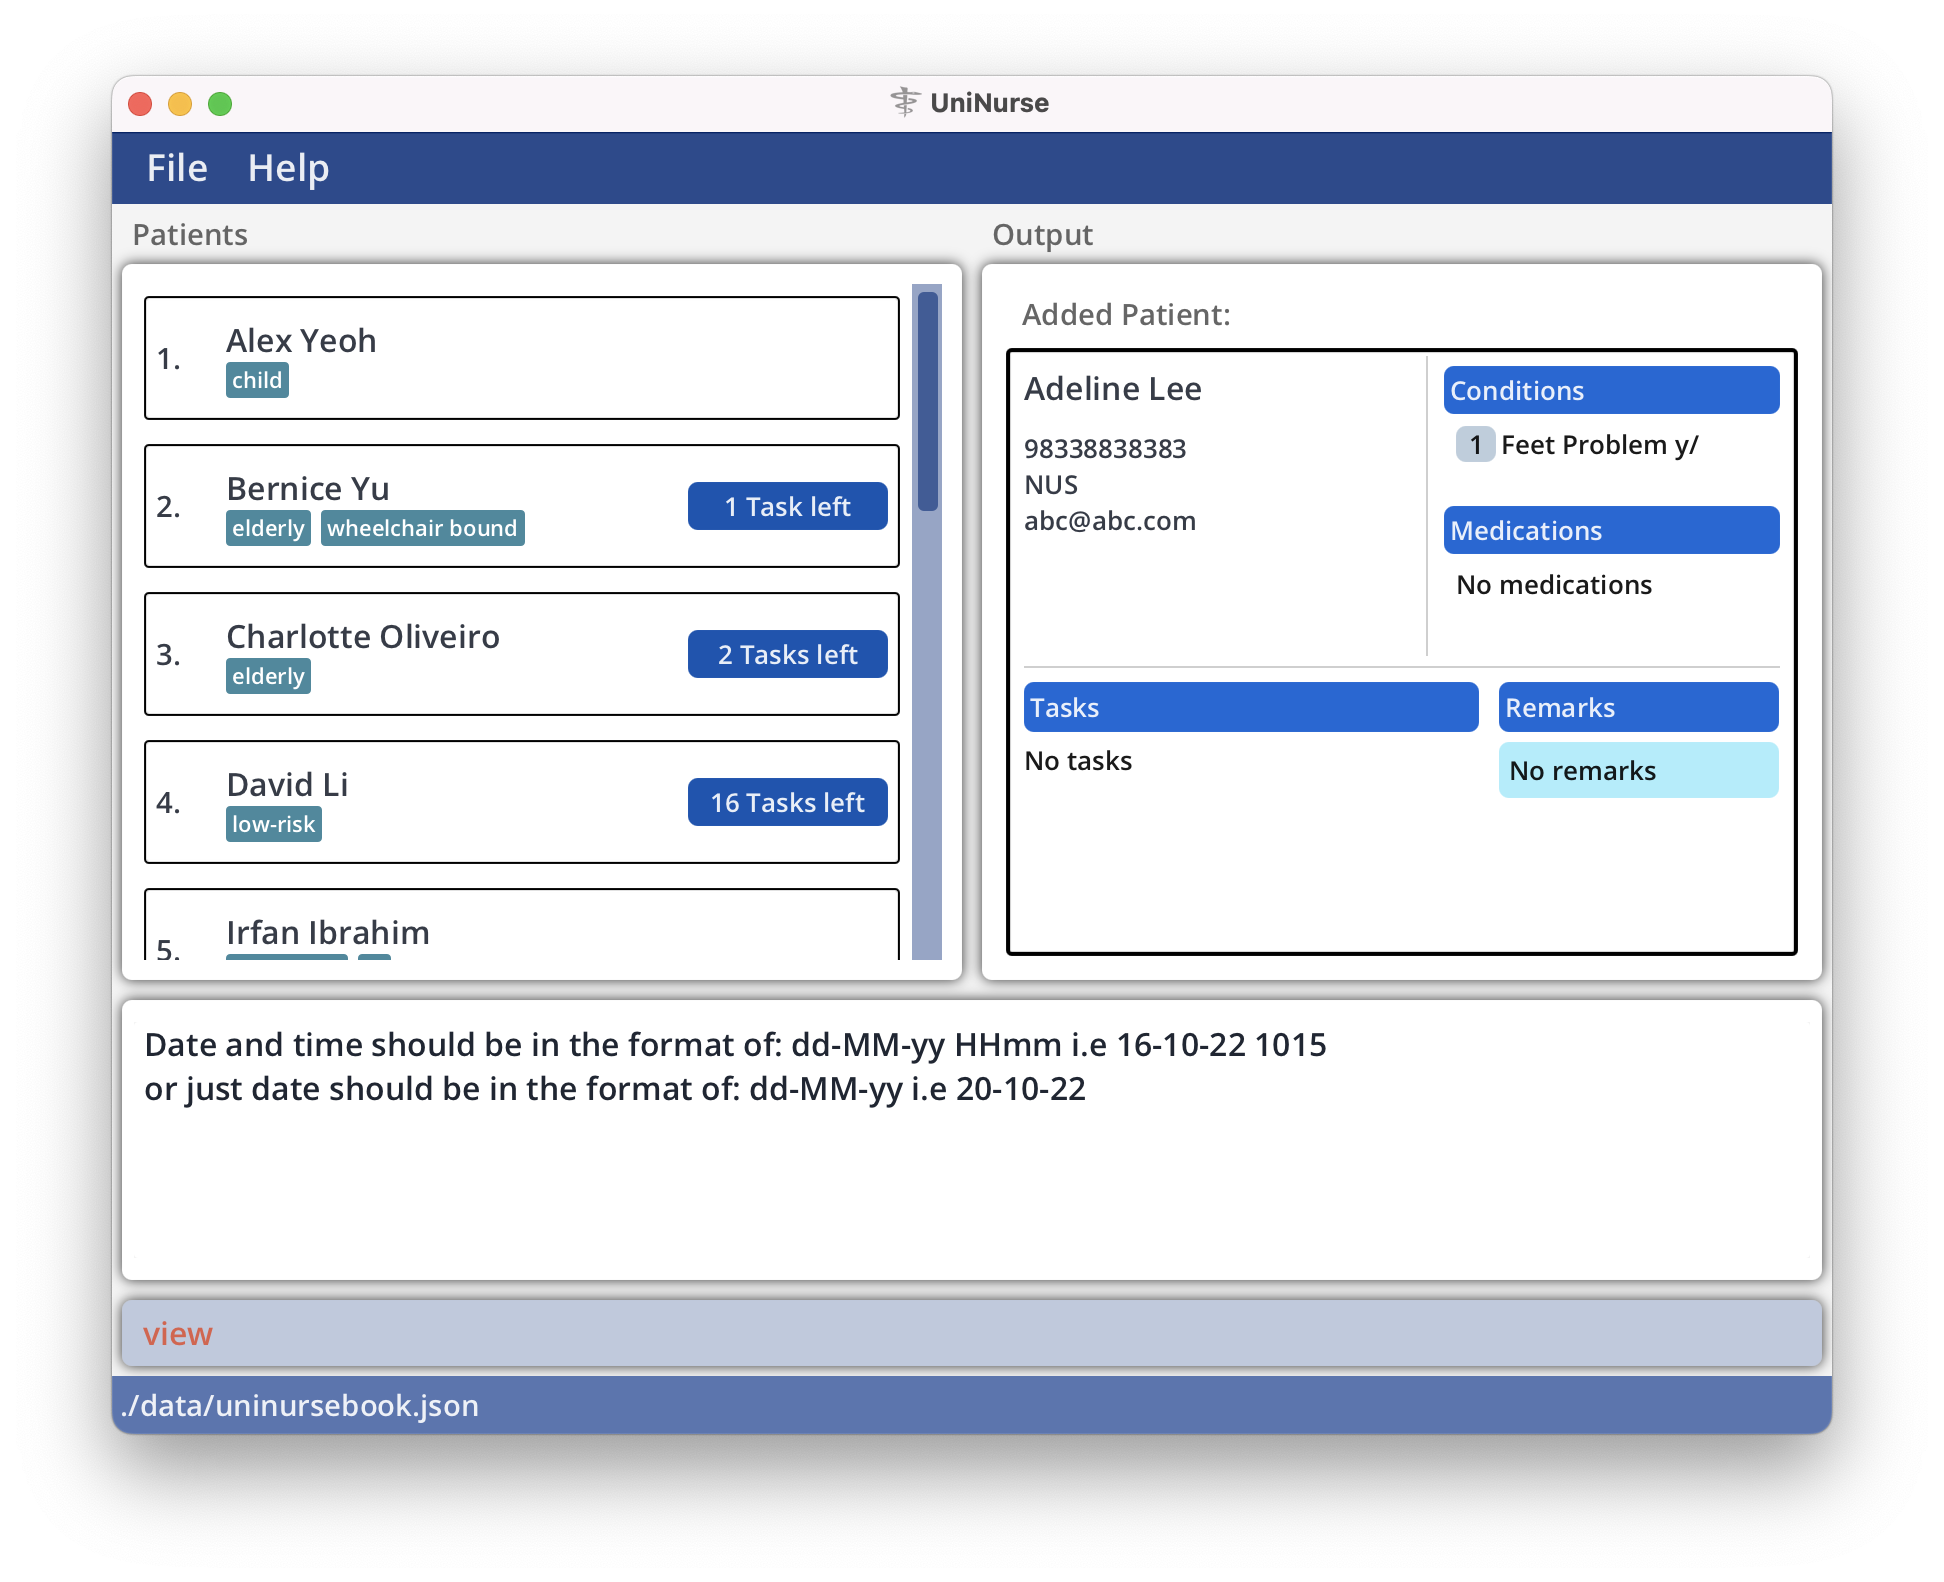Open the Help menu

point(286,166)
